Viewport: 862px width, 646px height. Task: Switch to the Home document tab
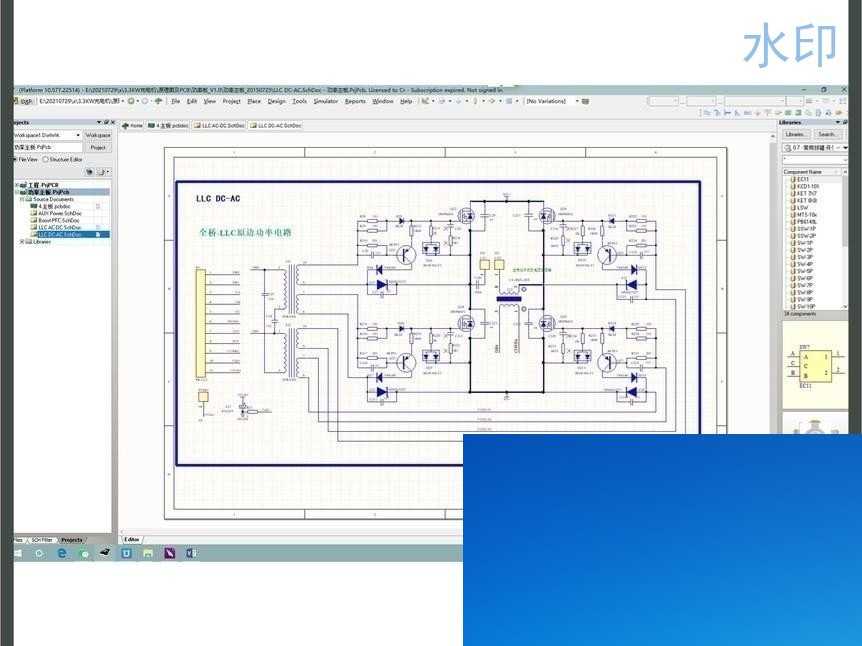(132, 125)
